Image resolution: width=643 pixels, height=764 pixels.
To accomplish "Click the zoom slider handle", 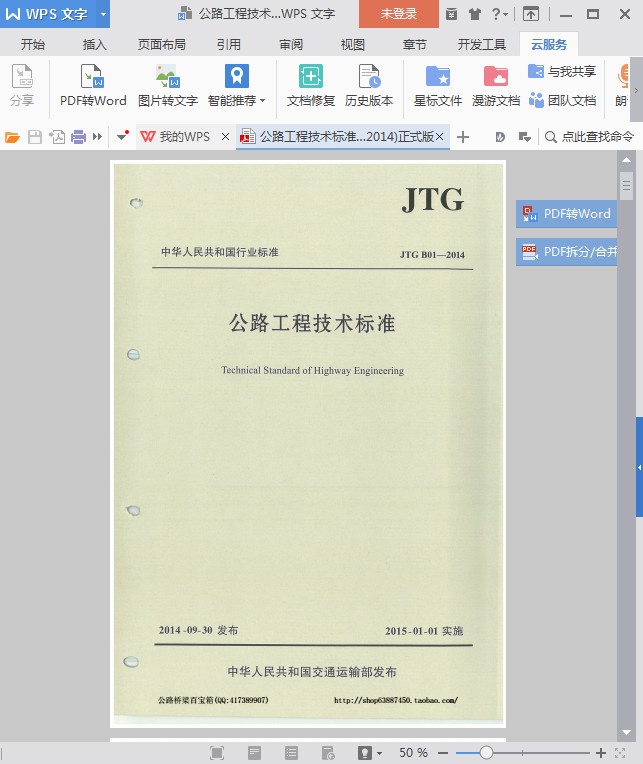I will coord(486,753).
